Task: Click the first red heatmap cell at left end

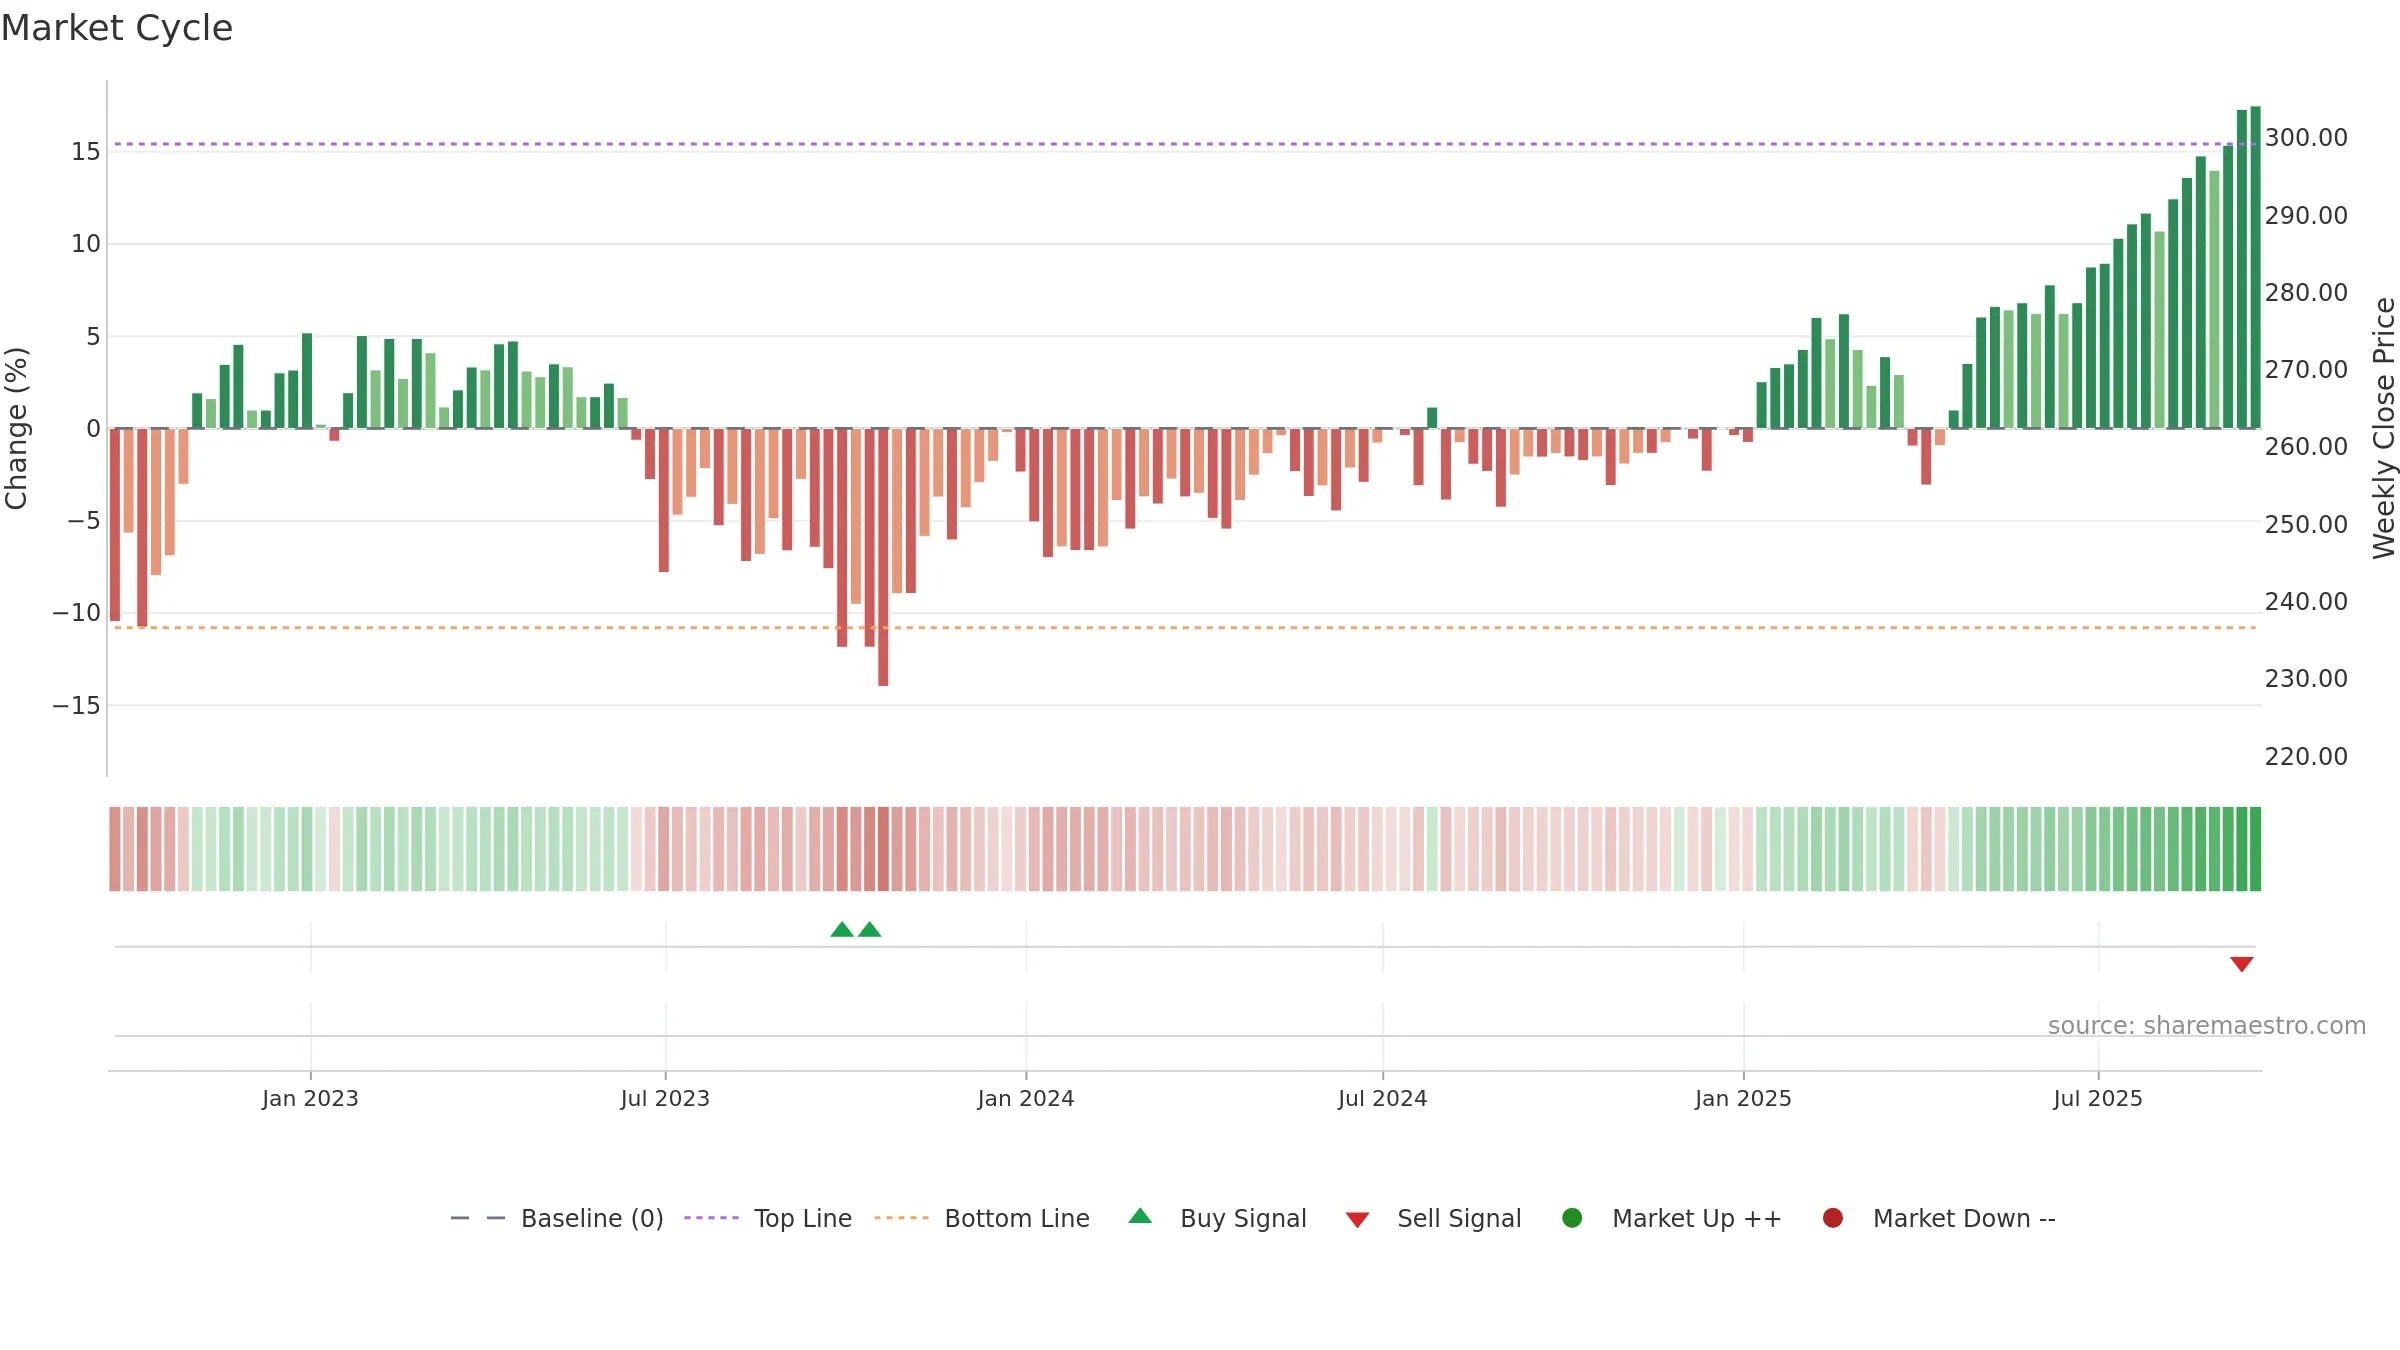Action: click(x=115, y=849)
